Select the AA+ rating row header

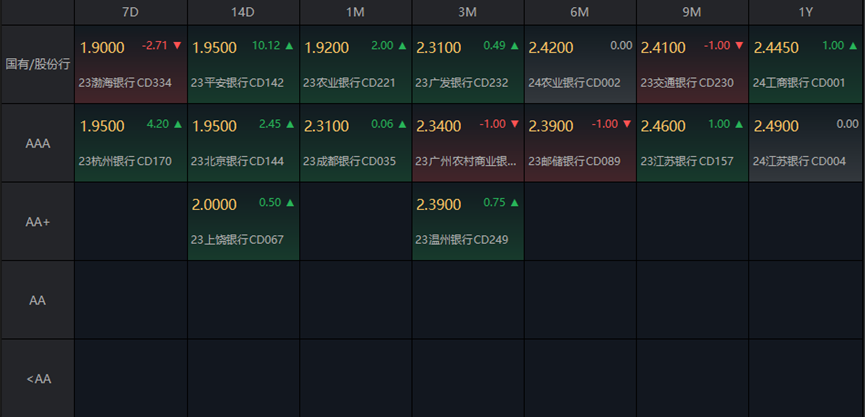click(x=37, y=221)
